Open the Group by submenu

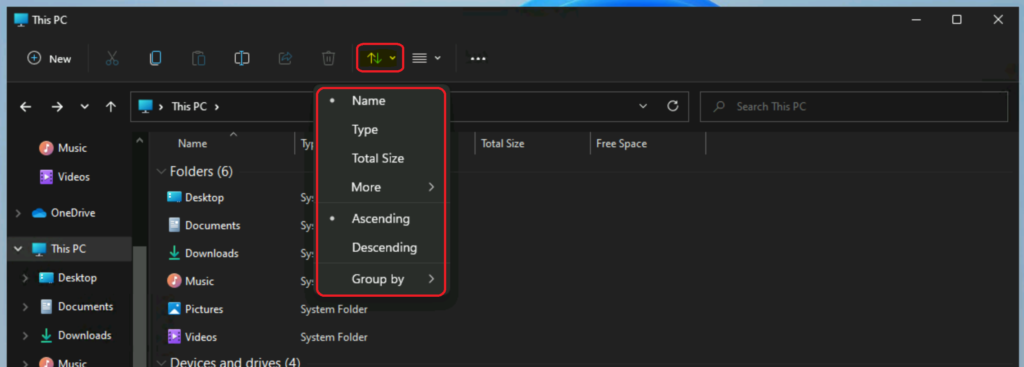click(x=381, y=279)
